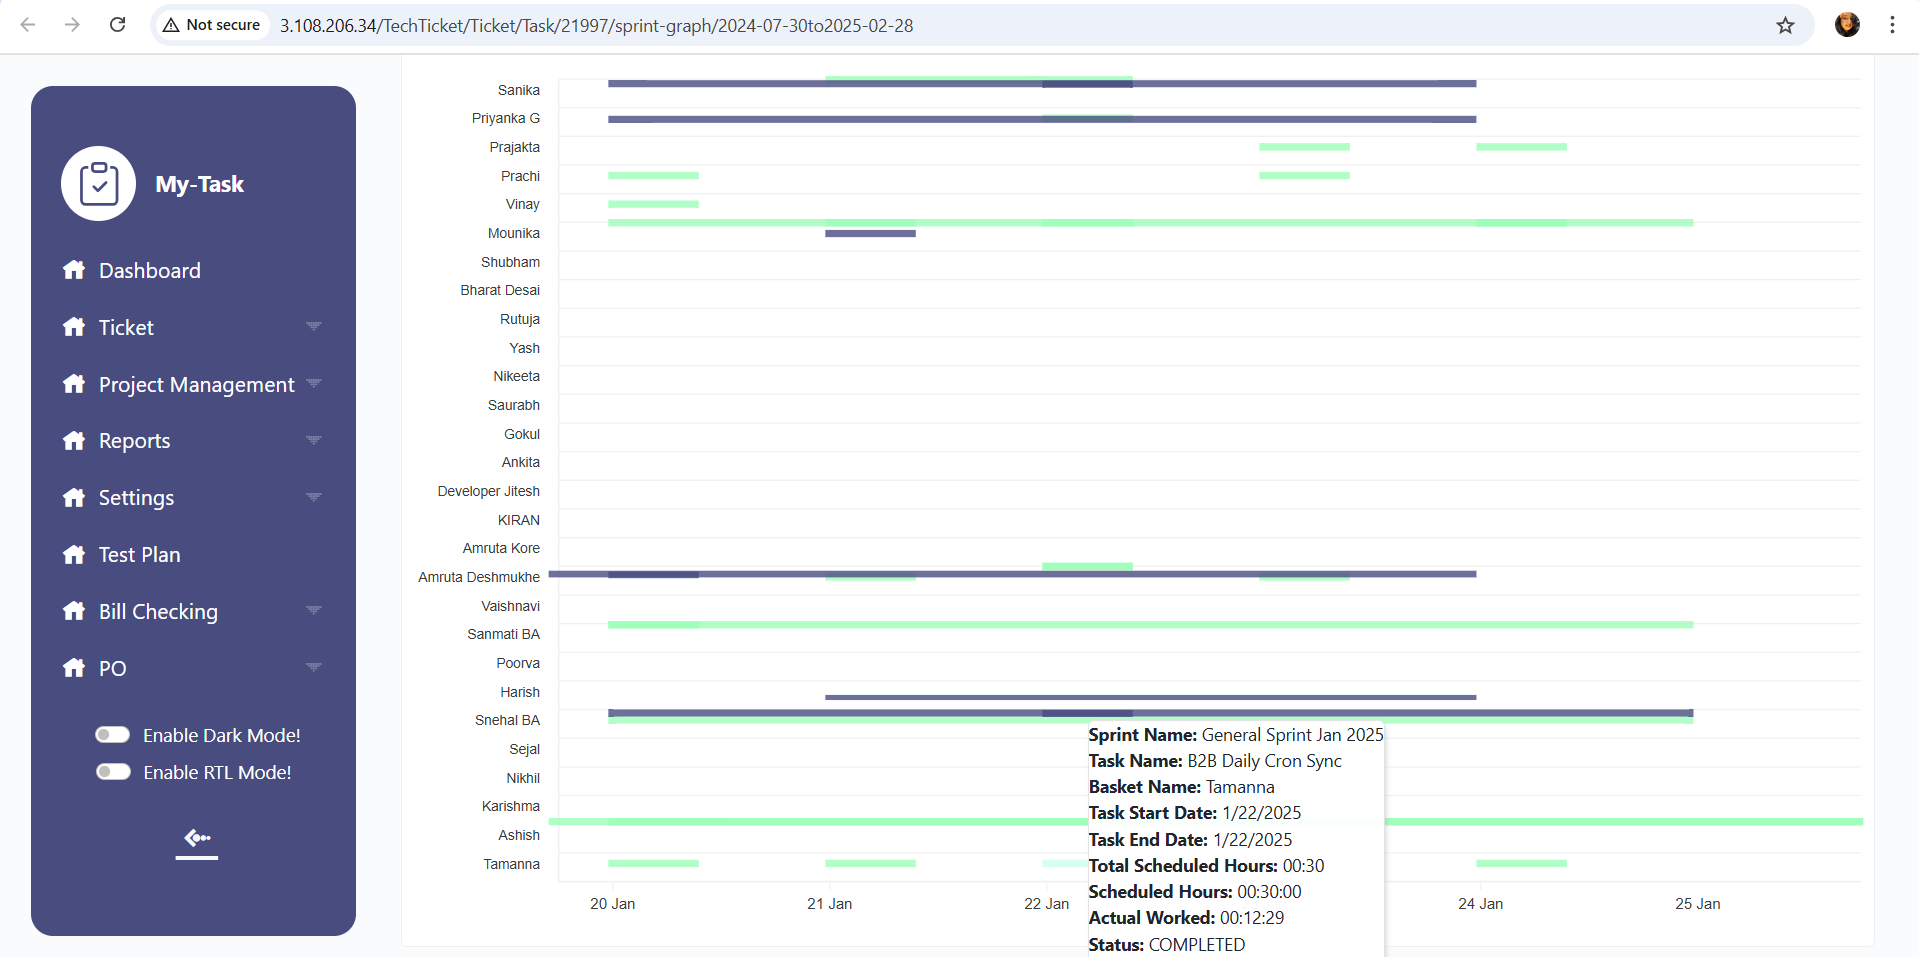Expand the Reports submenu arrow
This screenshot has width=1919, height=957.
pyautogui.click(x=314, y=441)
